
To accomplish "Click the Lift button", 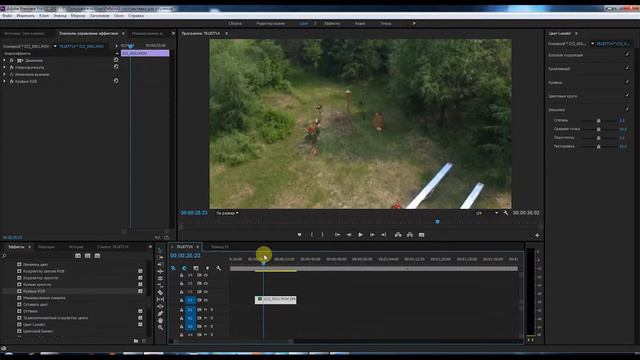I will coord(398,235).
